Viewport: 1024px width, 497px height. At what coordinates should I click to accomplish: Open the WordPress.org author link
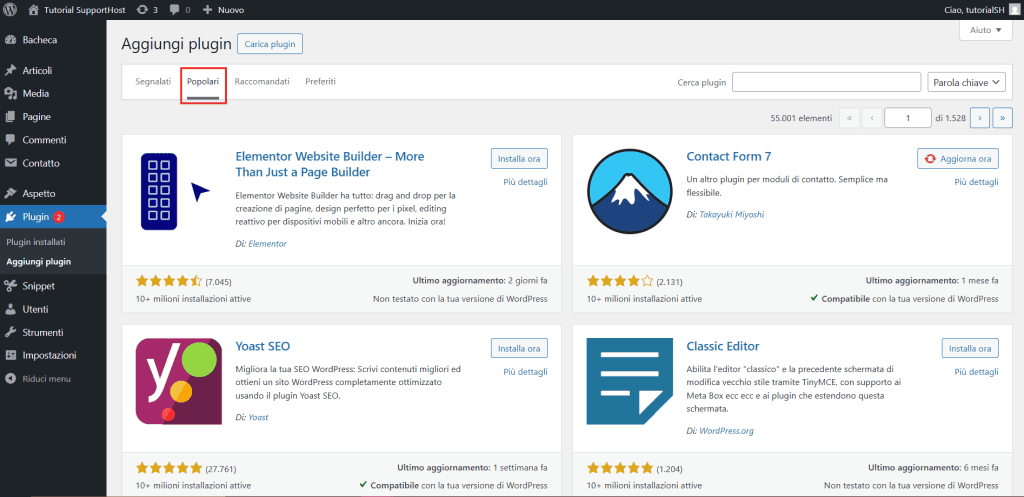[x=727, y=431]
